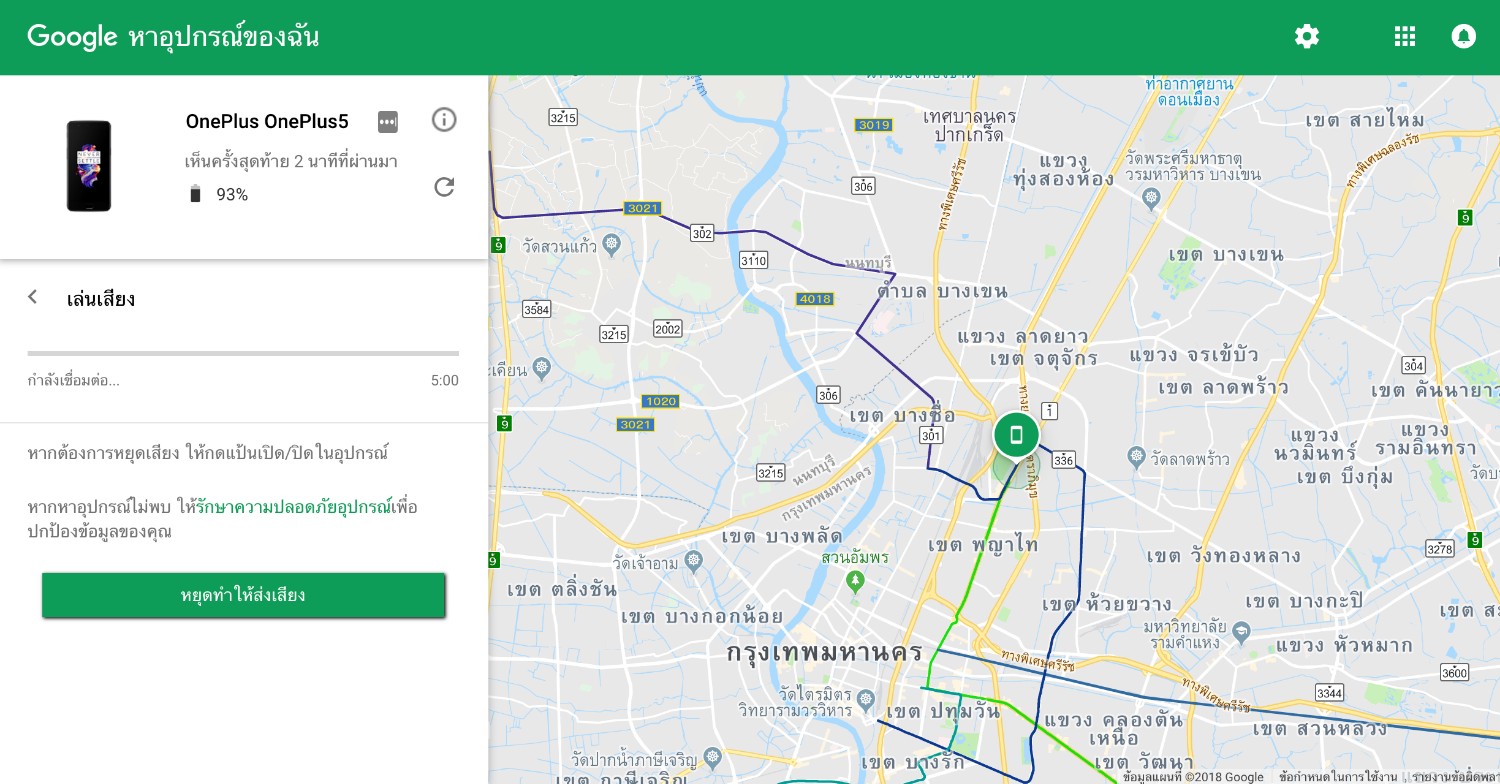The width and height of the screenshot is (1500, 784).
Task: Select the วัดสวนแก้ว temple marker
Action: tap(611, 244)
